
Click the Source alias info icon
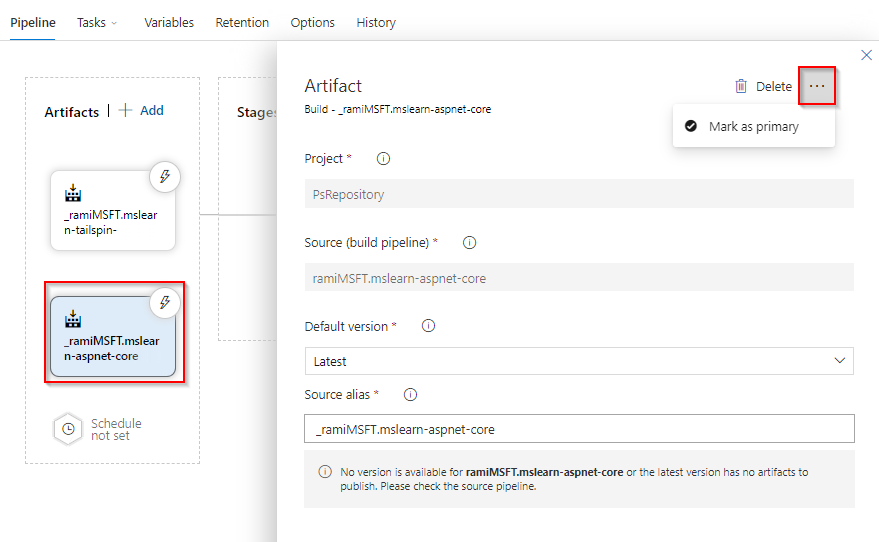click(x=410, y=394)
